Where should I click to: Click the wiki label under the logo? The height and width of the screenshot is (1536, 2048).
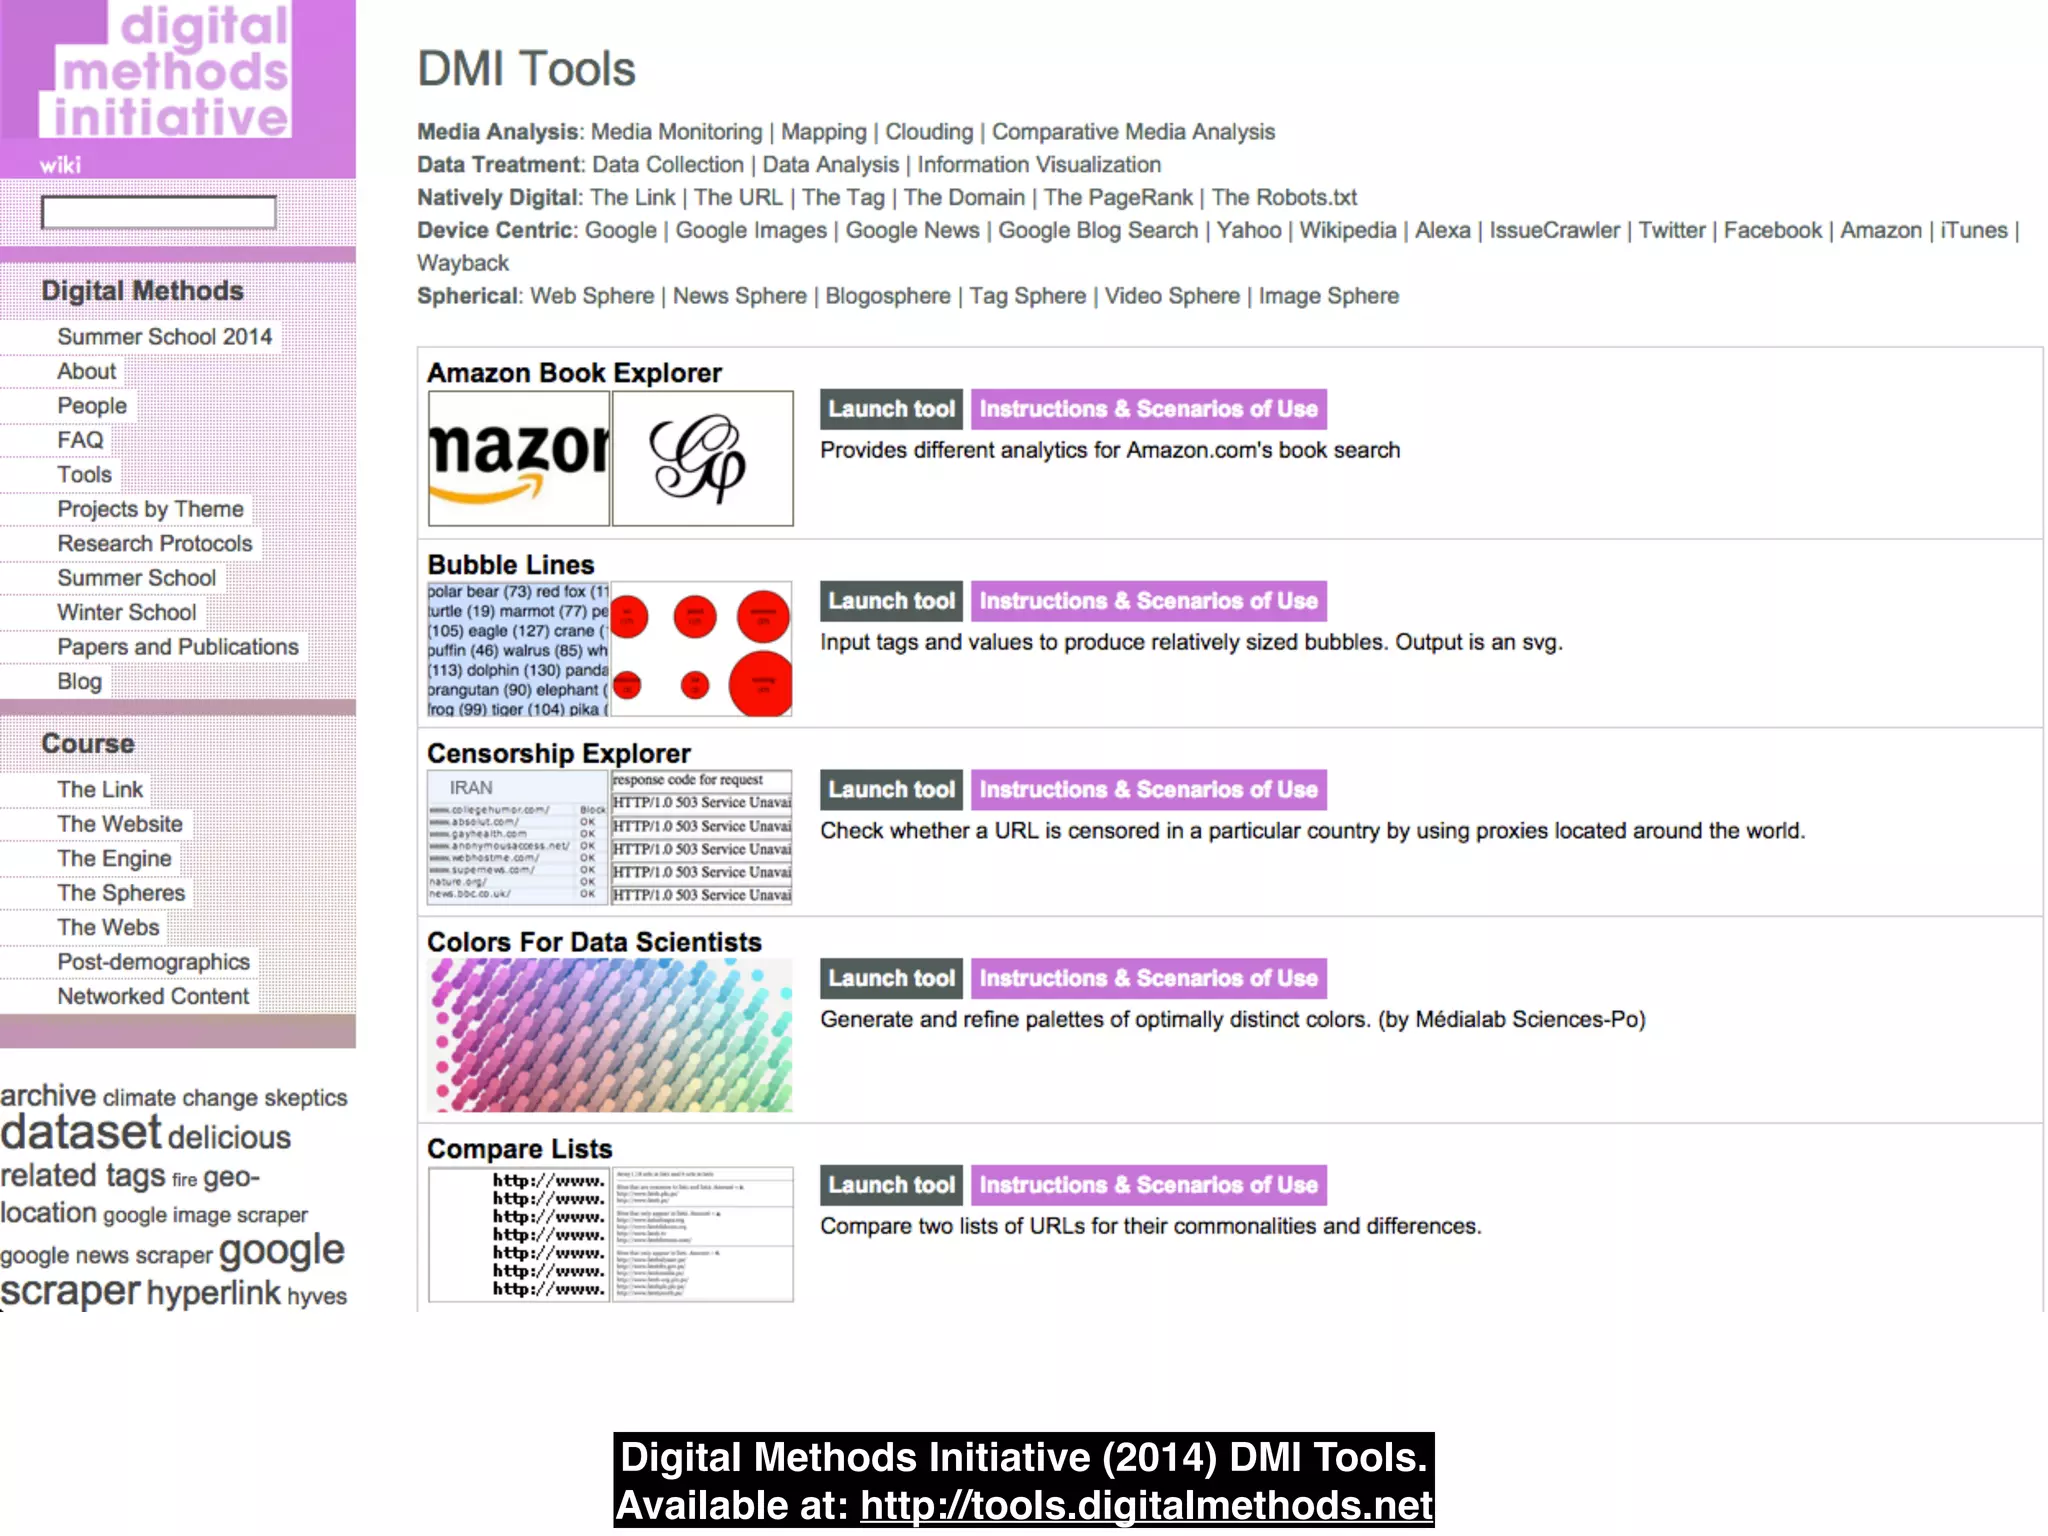(x=60, y=166)
